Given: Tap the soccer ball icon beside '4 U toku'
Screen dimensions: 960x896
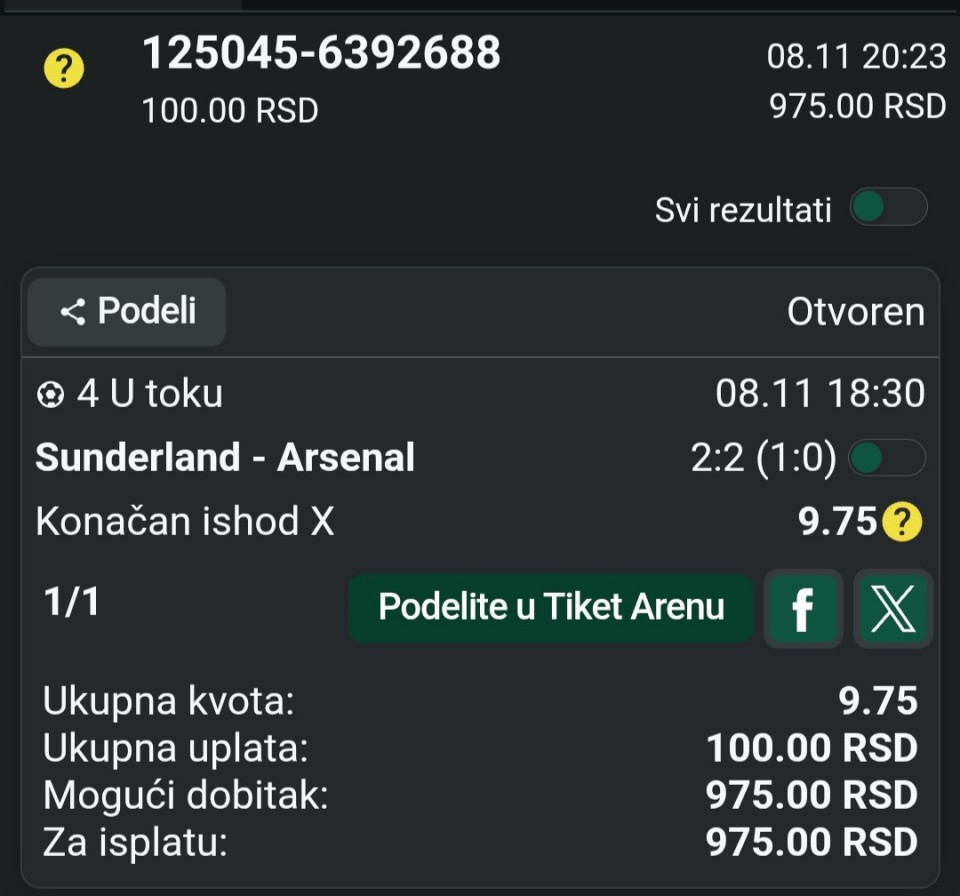Looking at the screenshot, I should click(x=50, y=395).
